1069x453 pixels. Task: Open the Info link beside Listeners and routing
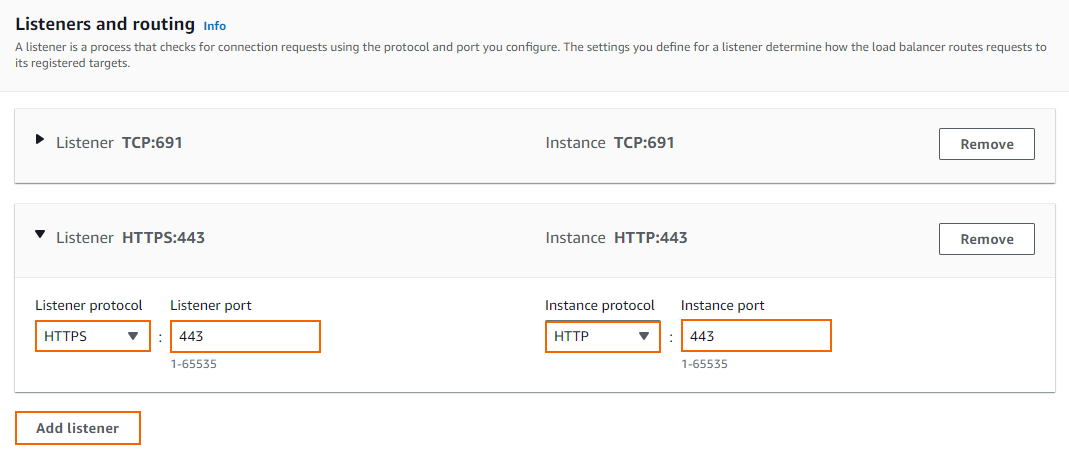215,26
